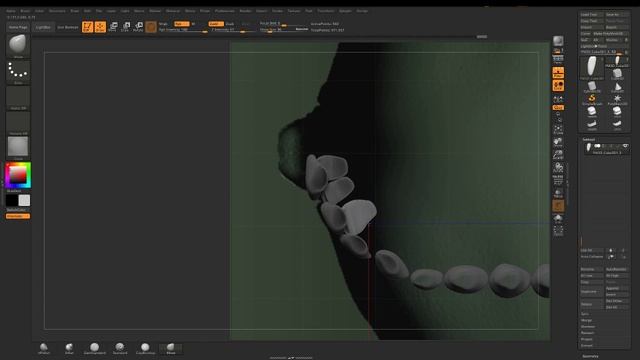
Task: Click the Frame view icon
Action: 558,130
